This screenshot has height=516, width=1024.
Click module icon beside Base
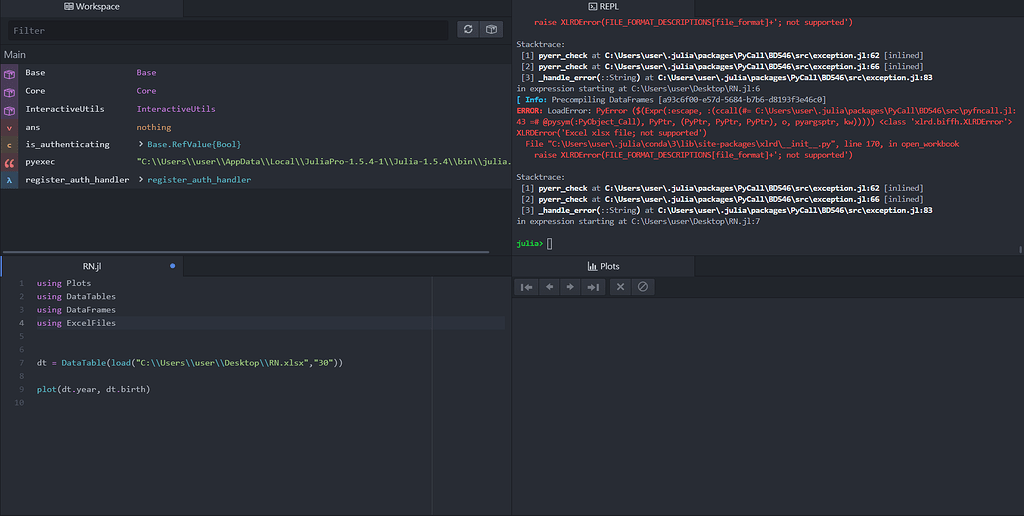(x=9, y=74)
